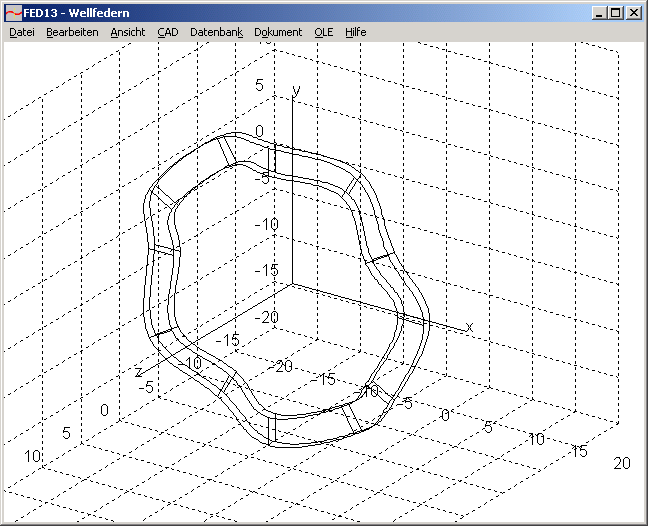Open the OLE menu
This screenshot has height=526, width=648.
point(323,32)
